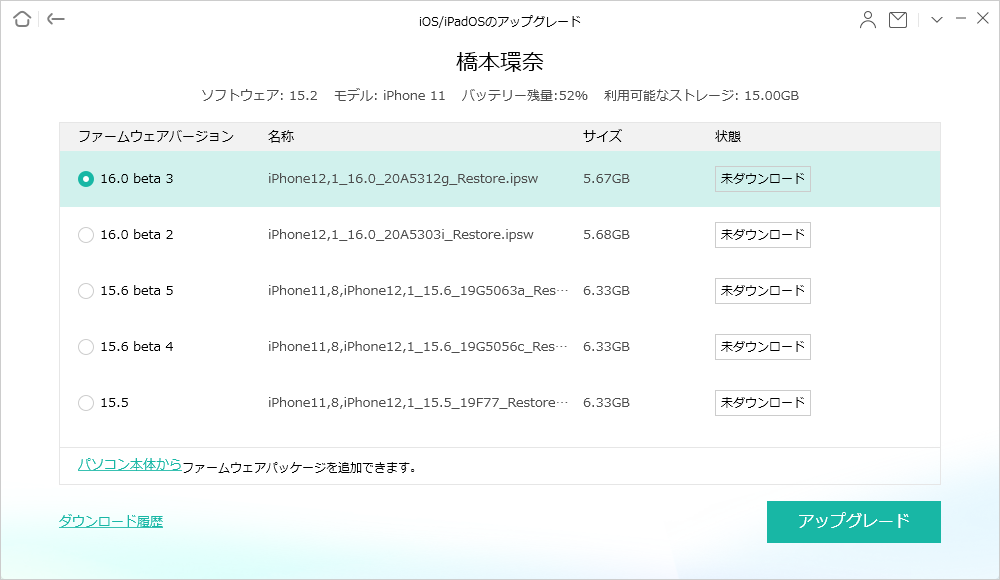Click the ソフトウェア: 15.2 info text
Screen dimensions: 1000x580
click(259, 96)
